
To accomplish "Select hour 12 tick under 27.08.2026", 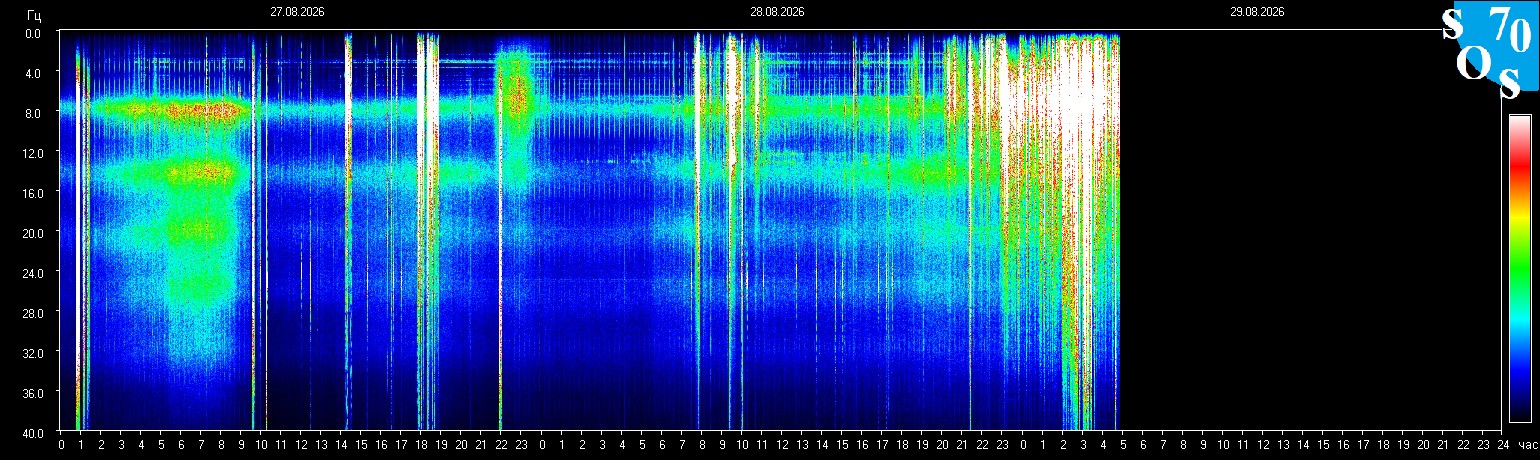I will point(301,445).
